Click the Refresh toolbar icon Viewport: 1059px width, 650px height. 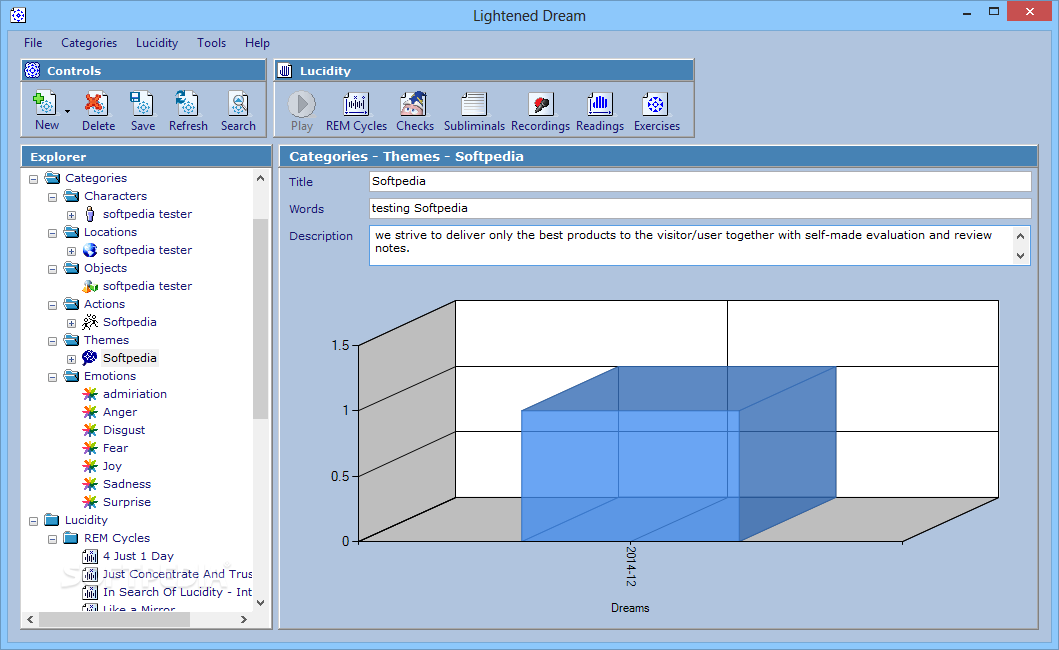point(186,103)
